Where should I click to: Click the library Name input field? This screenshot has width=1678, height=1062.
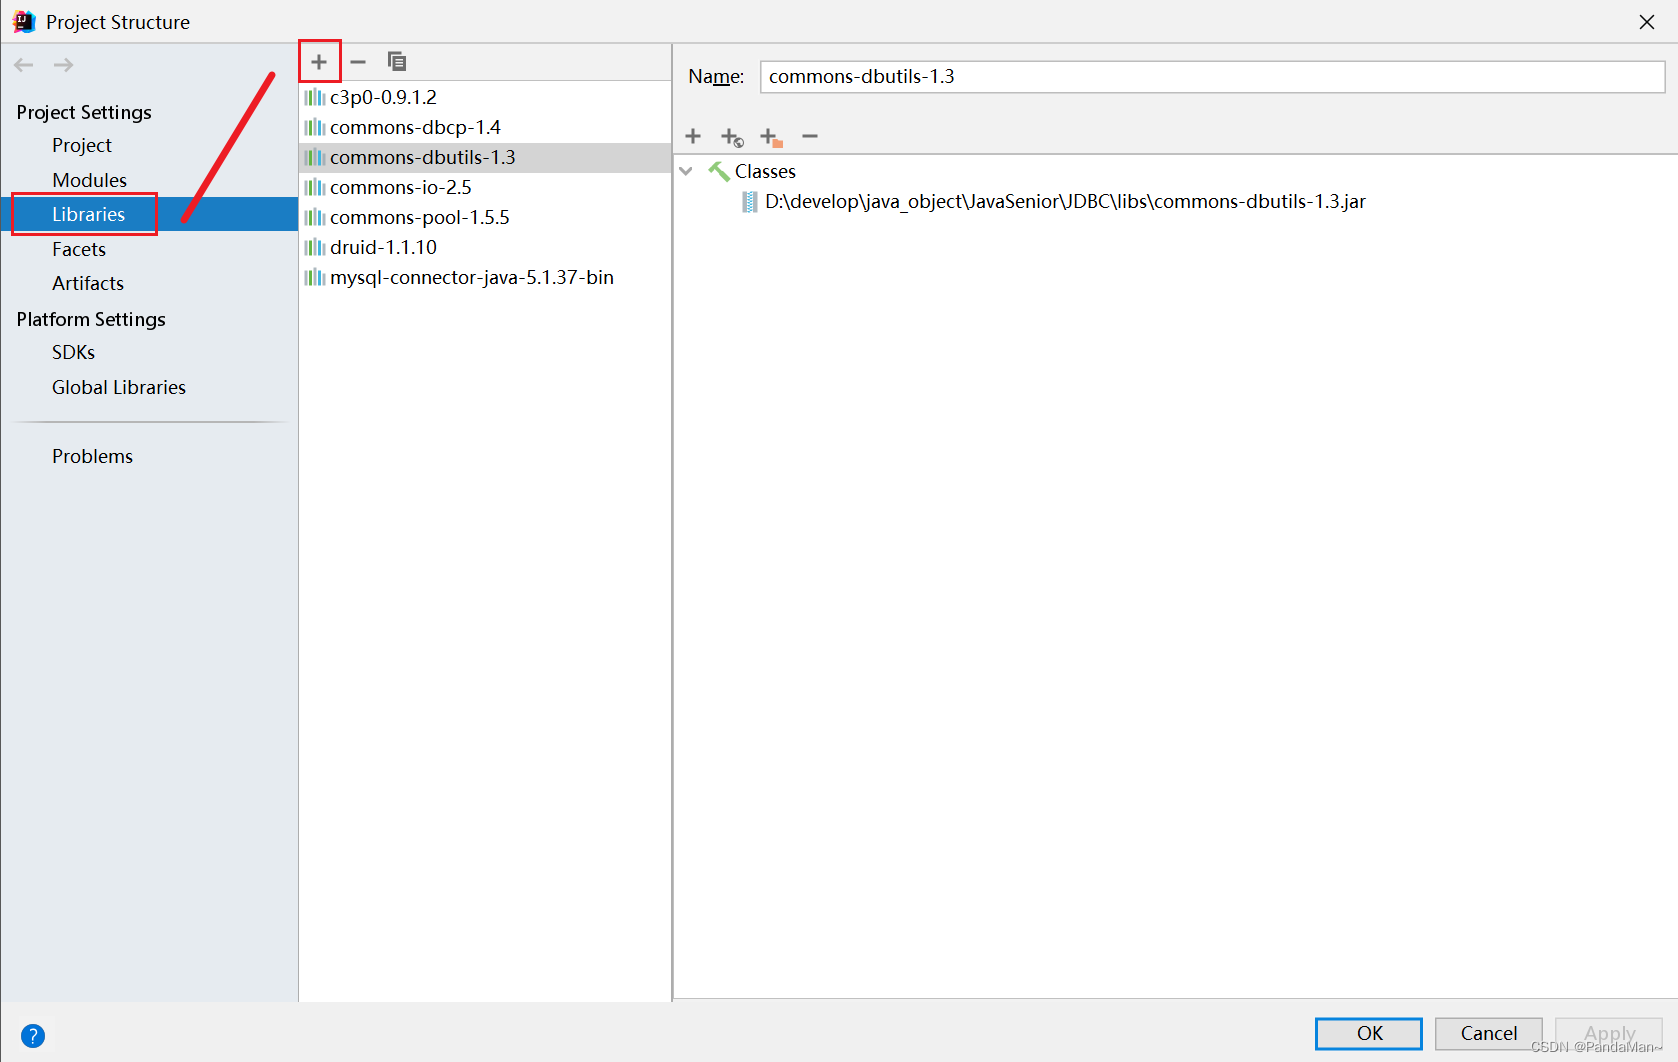(1212, 77)
